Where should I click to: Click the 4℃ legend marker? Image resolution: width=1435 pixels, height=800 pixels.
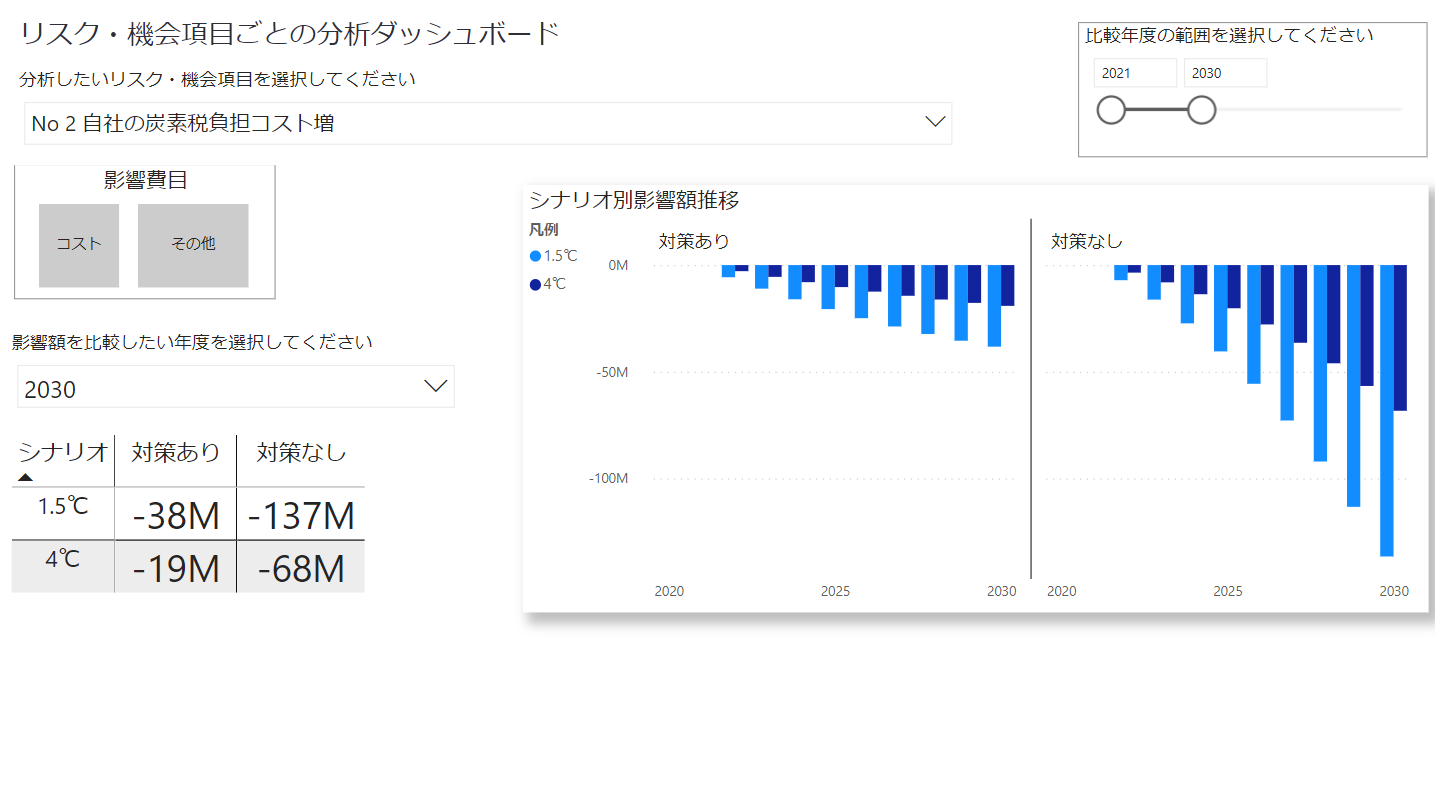(x=535, y=284)
